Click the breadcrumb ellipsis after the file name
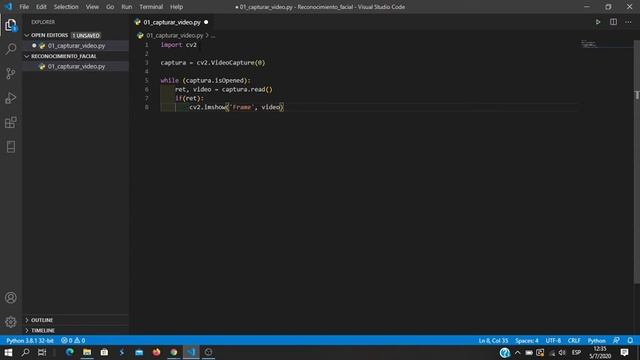The image size is (640, 360). [213, 36]
